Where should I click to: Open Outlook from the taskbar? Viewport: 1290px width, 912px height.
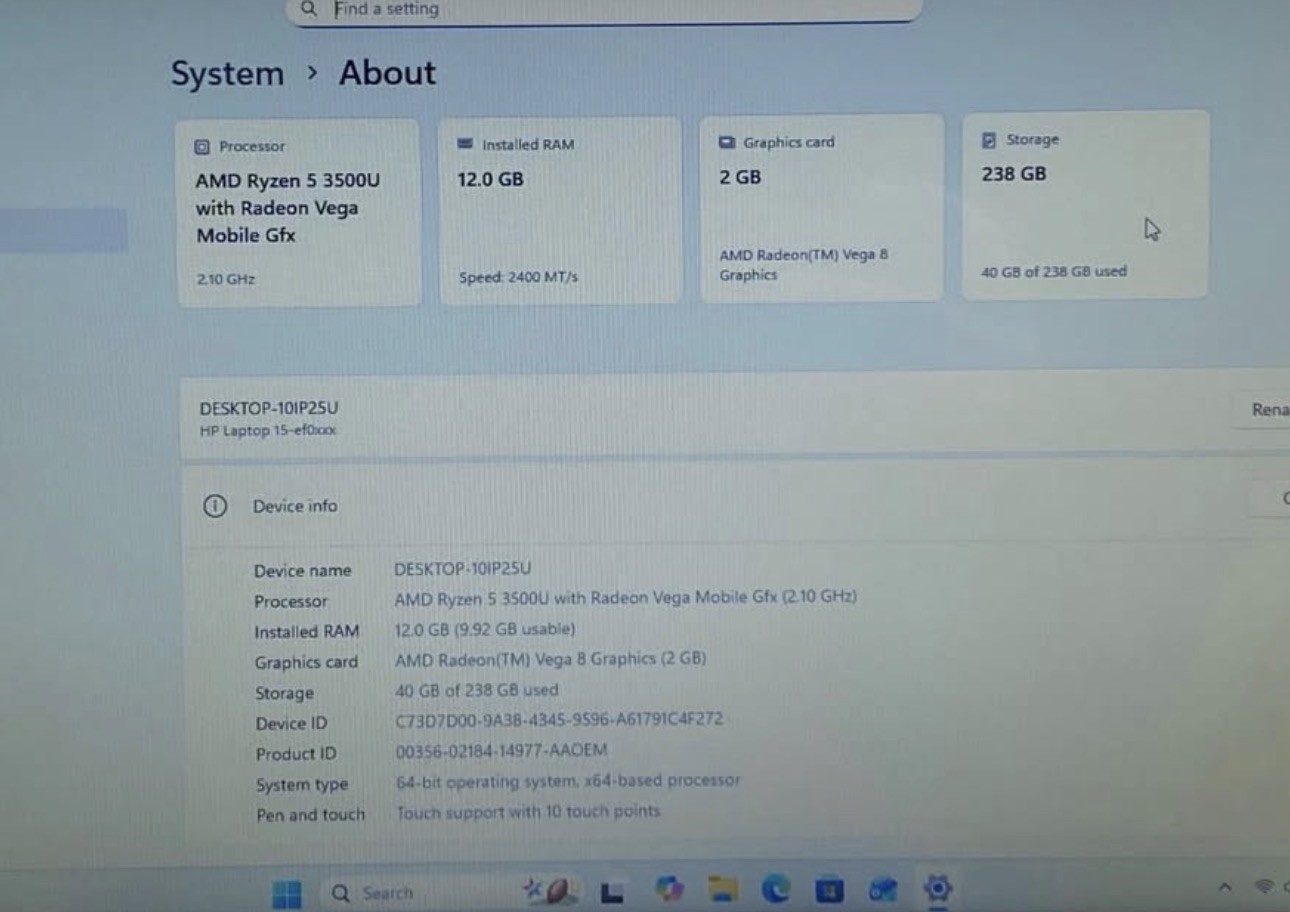(883, 889)
